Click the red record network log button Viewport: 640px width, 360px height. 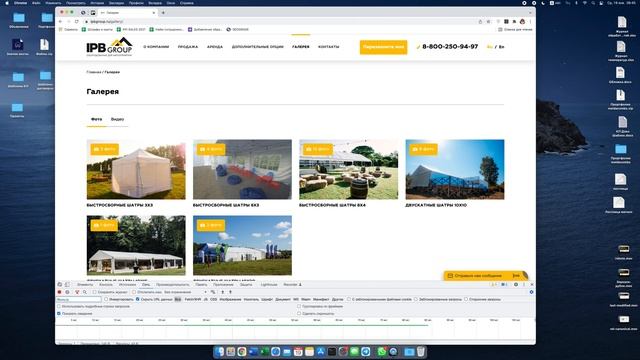tap(59, 292)
